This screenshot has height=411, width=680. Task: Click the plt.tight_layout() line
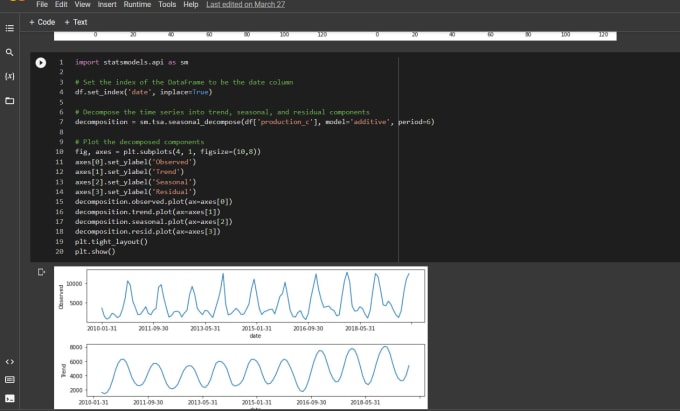pyautogui.click(x=111, y=241)
